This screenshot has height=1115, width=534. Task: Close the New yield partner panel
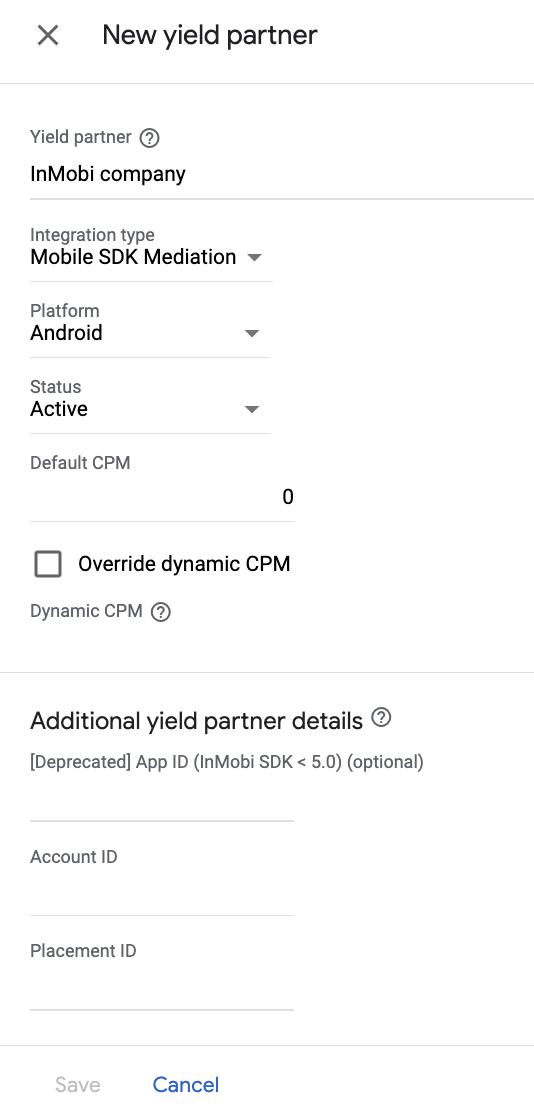tap(48, 35)
